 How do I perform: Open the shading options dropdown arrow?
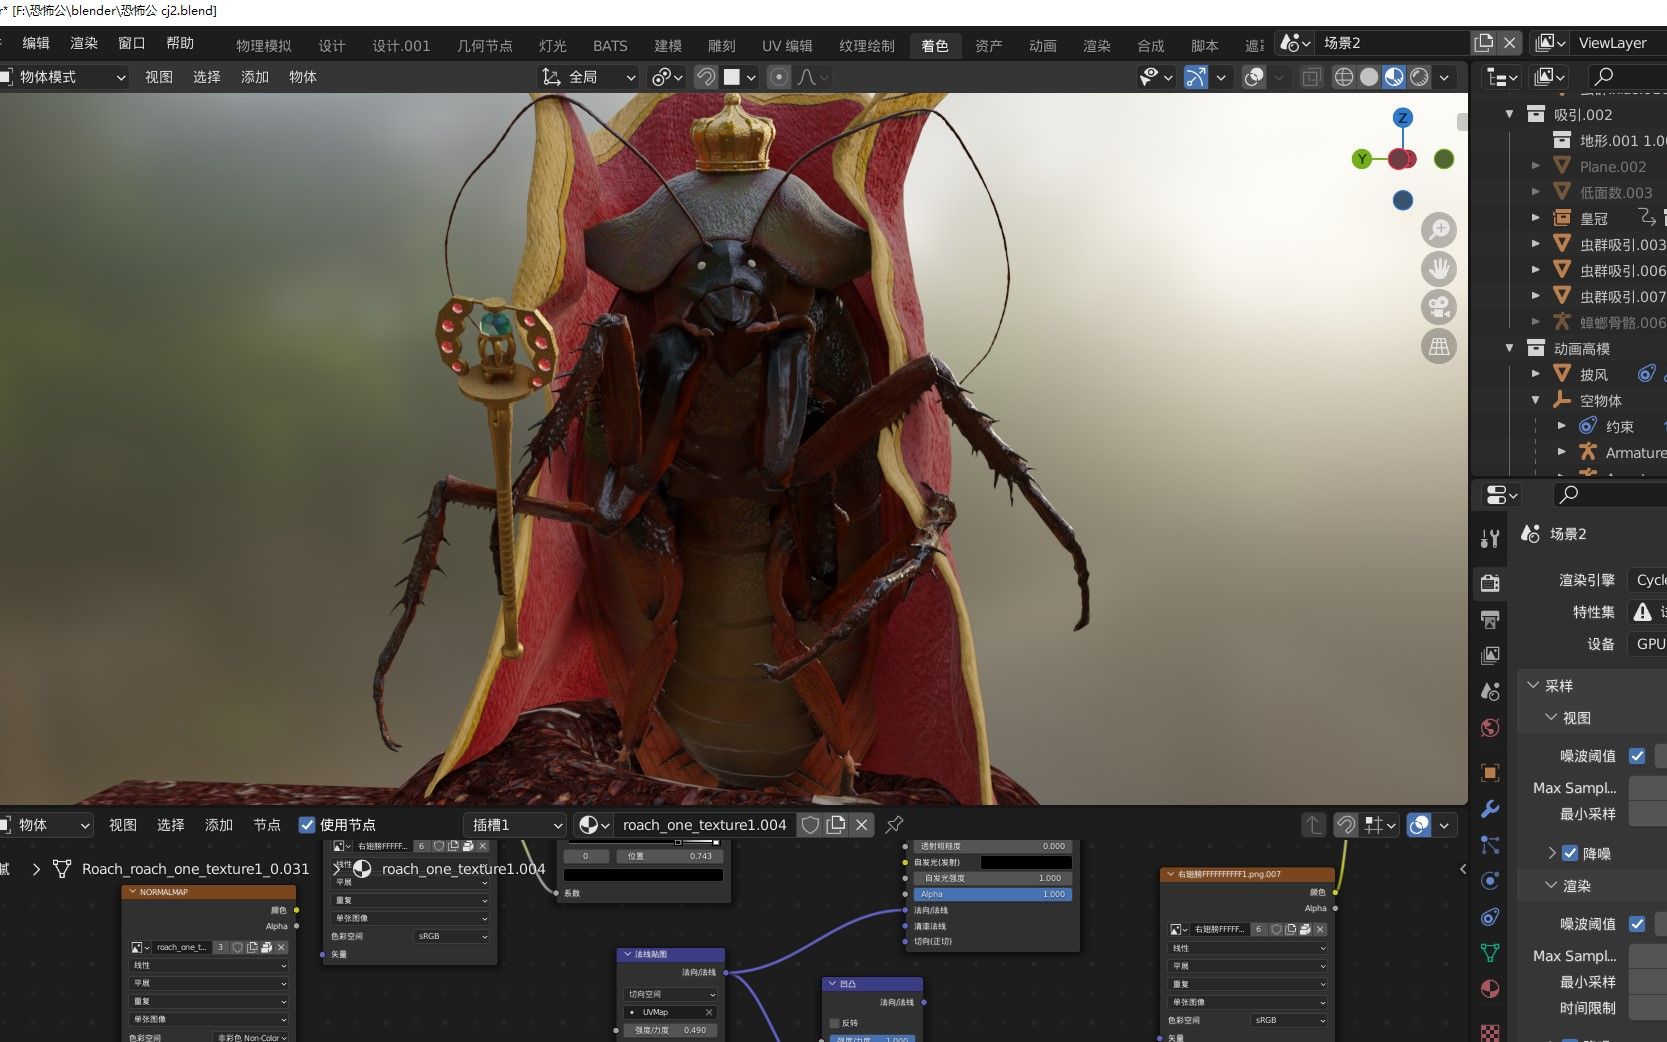tap(1444, 77)
